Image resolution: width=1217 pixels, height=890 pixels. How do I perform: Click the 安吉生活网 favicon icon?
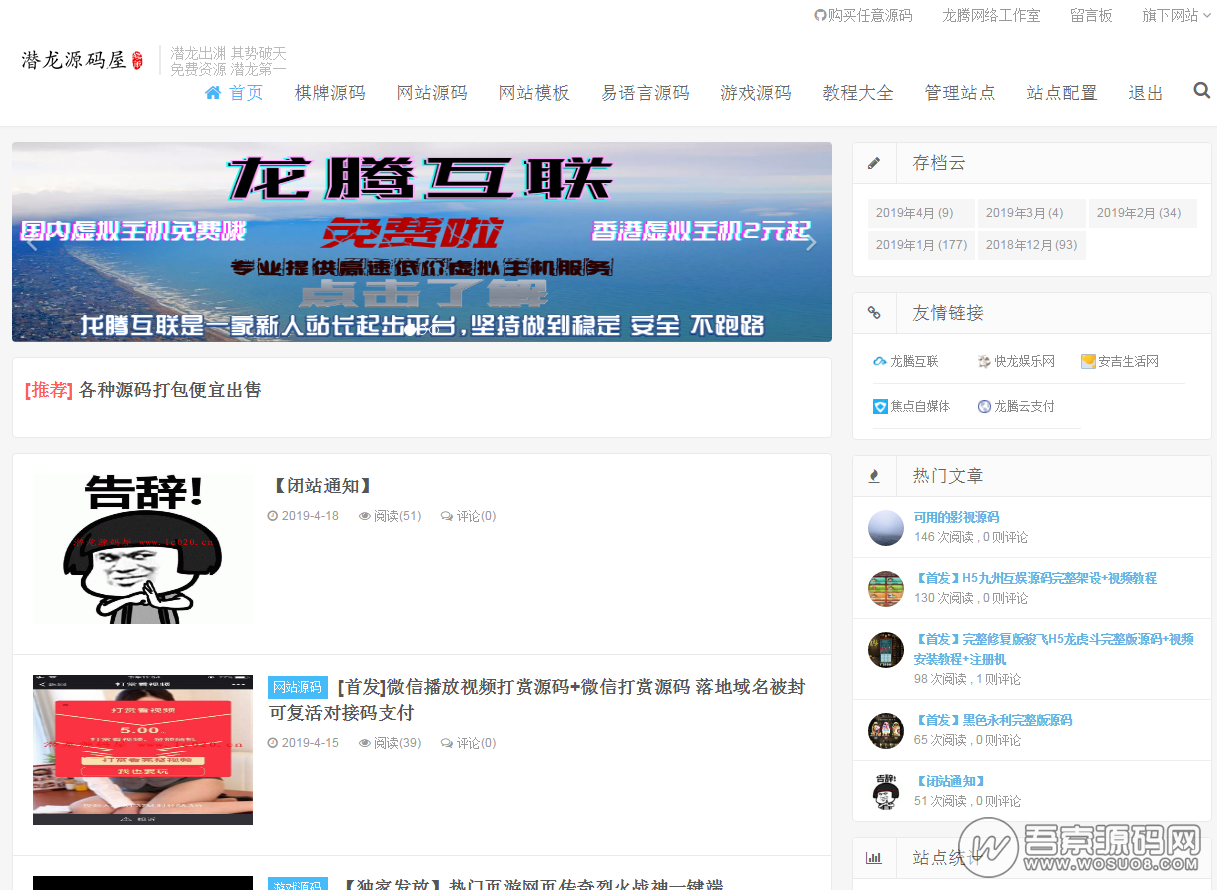coord(1088,362)
